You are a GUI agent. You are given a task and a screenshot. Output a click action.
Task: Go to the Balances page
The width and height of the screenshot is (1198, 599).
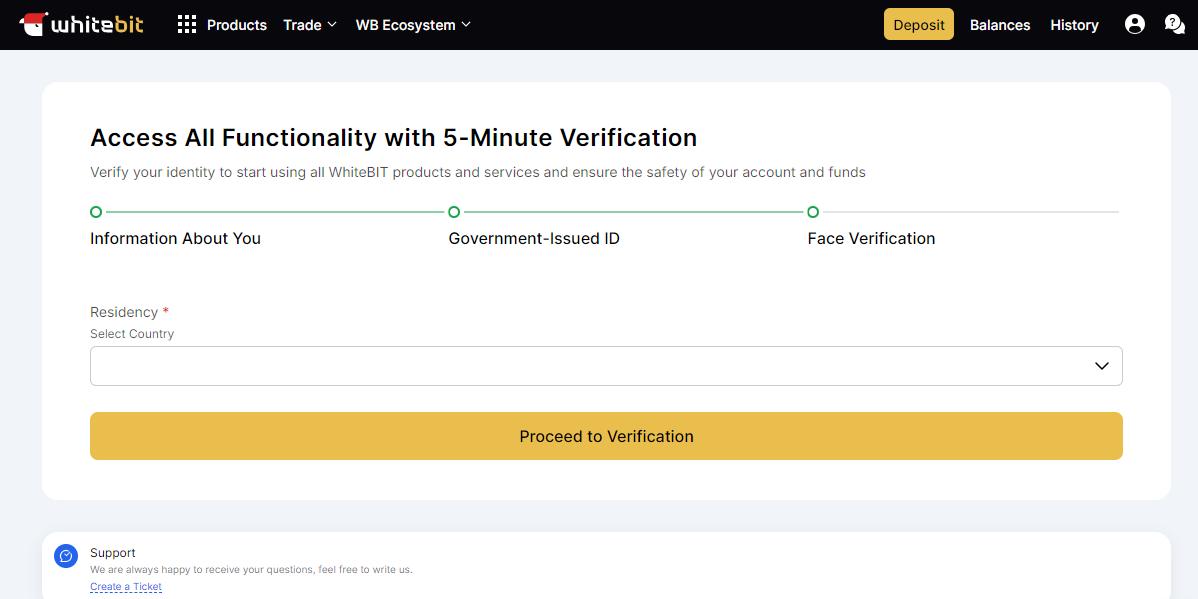click(x=999, y=24)
